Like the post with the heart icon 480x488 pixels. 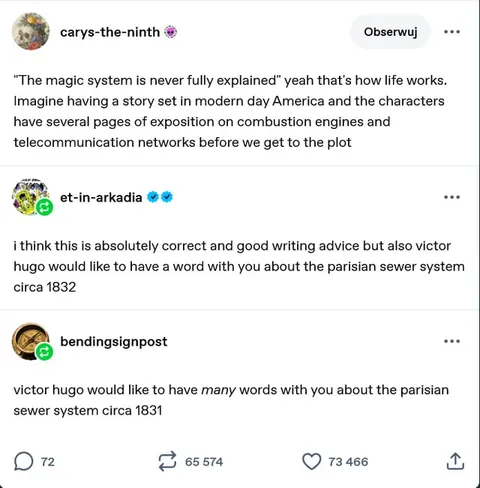pyautogui.click(x=312, y=461)
